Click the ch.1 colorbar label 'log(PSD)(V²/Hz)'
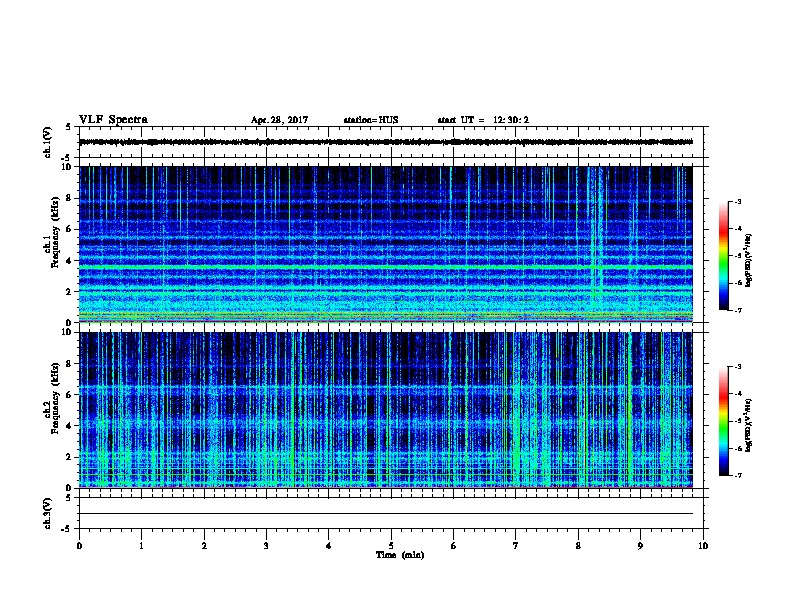792x612 pixels. pos(748,260)
